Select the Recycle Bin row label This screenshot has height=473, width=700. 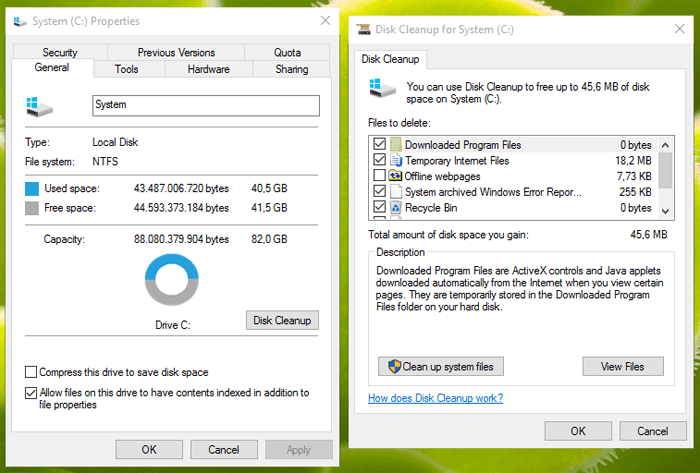click(431, 208)
